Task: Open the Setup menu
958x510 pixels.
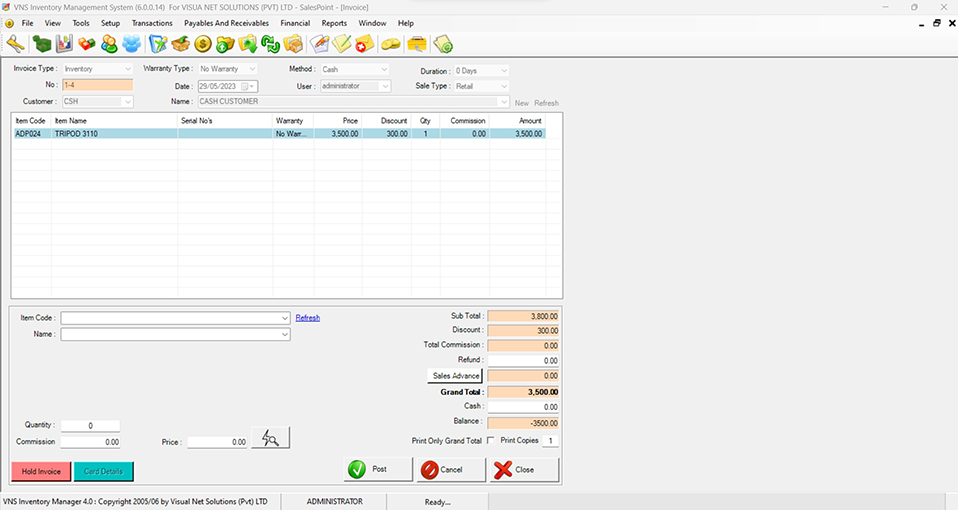Action: [x=110, y=23]
